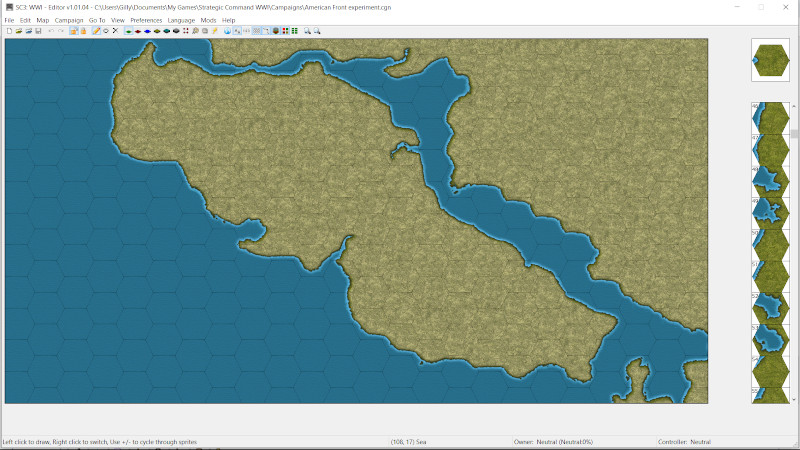Toggle the orange padlock icon
Image resolution: width=800 pixels, height=450 pixels.
83,31
